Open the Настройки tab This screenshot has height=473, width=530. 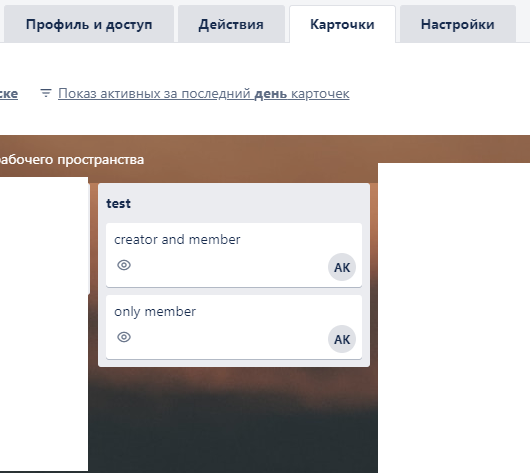point(458,24)
